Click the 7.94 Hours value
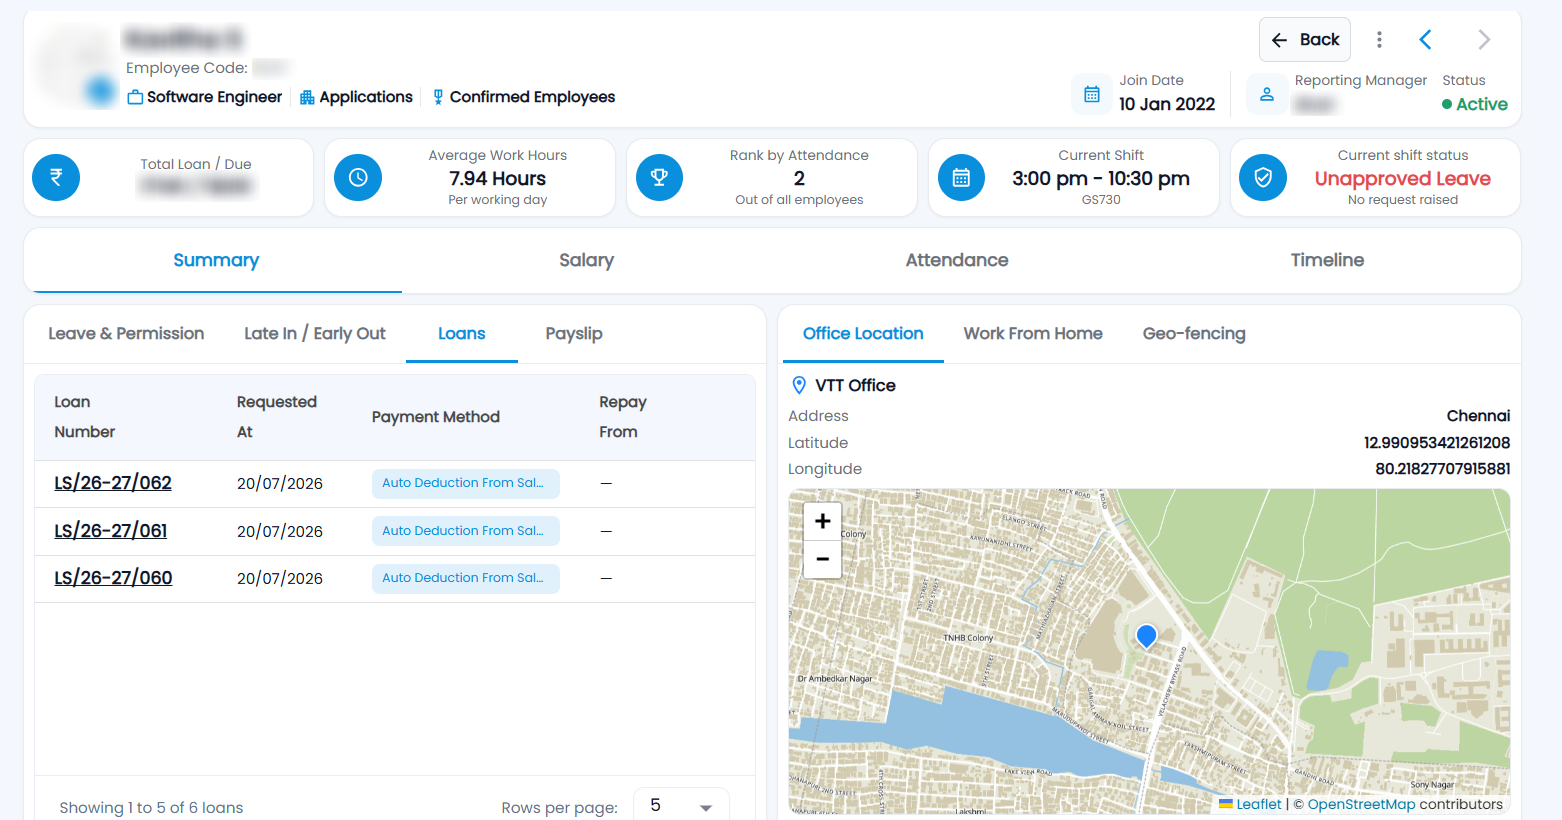The height and width of the screenshot is (820, 1562). [x=498, y=179]
